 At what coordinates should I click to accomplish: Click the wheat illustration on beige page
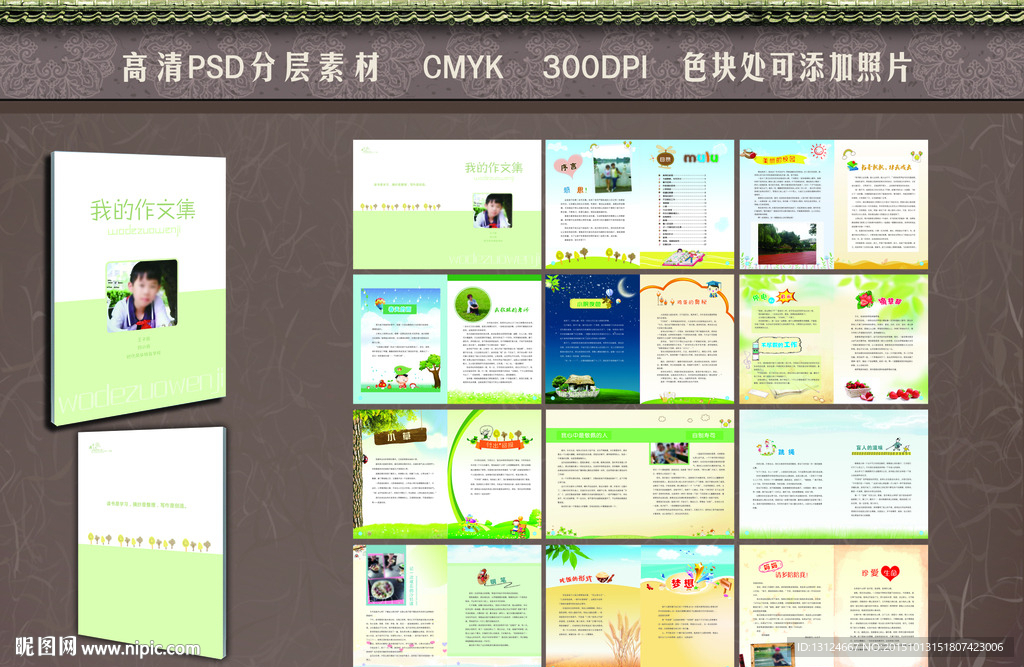click(x=621, y=637)
